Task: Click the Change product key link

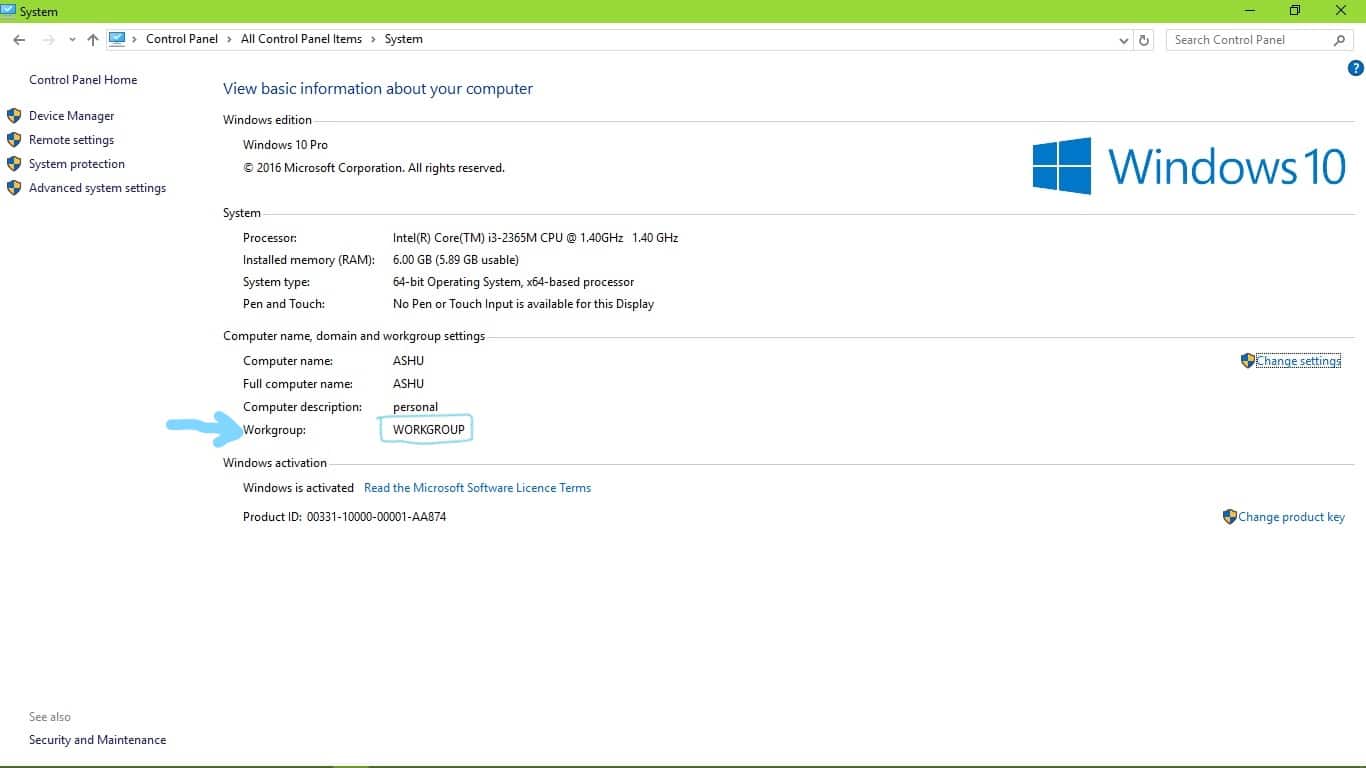Action: point(1291,517)
